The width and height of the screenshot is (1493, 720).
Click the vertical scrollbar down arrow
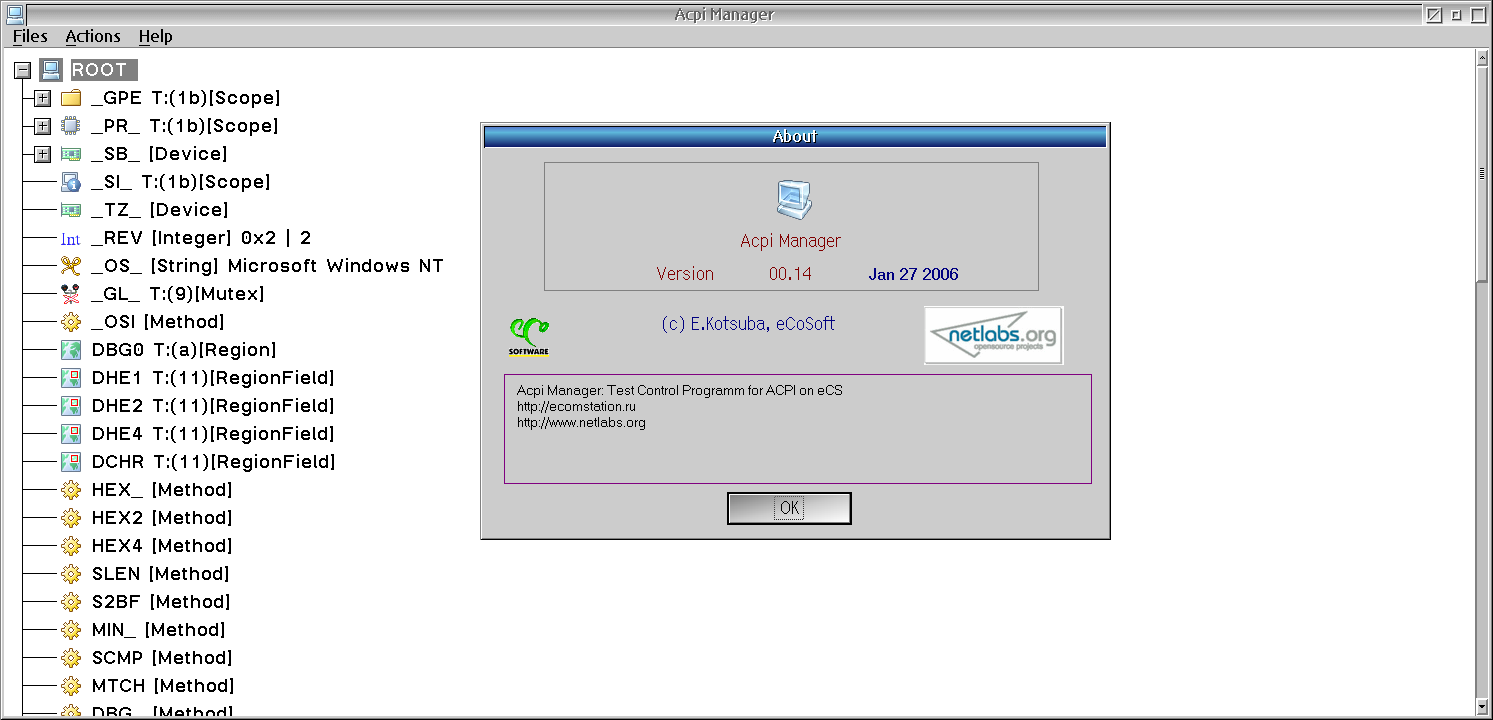1482,708
